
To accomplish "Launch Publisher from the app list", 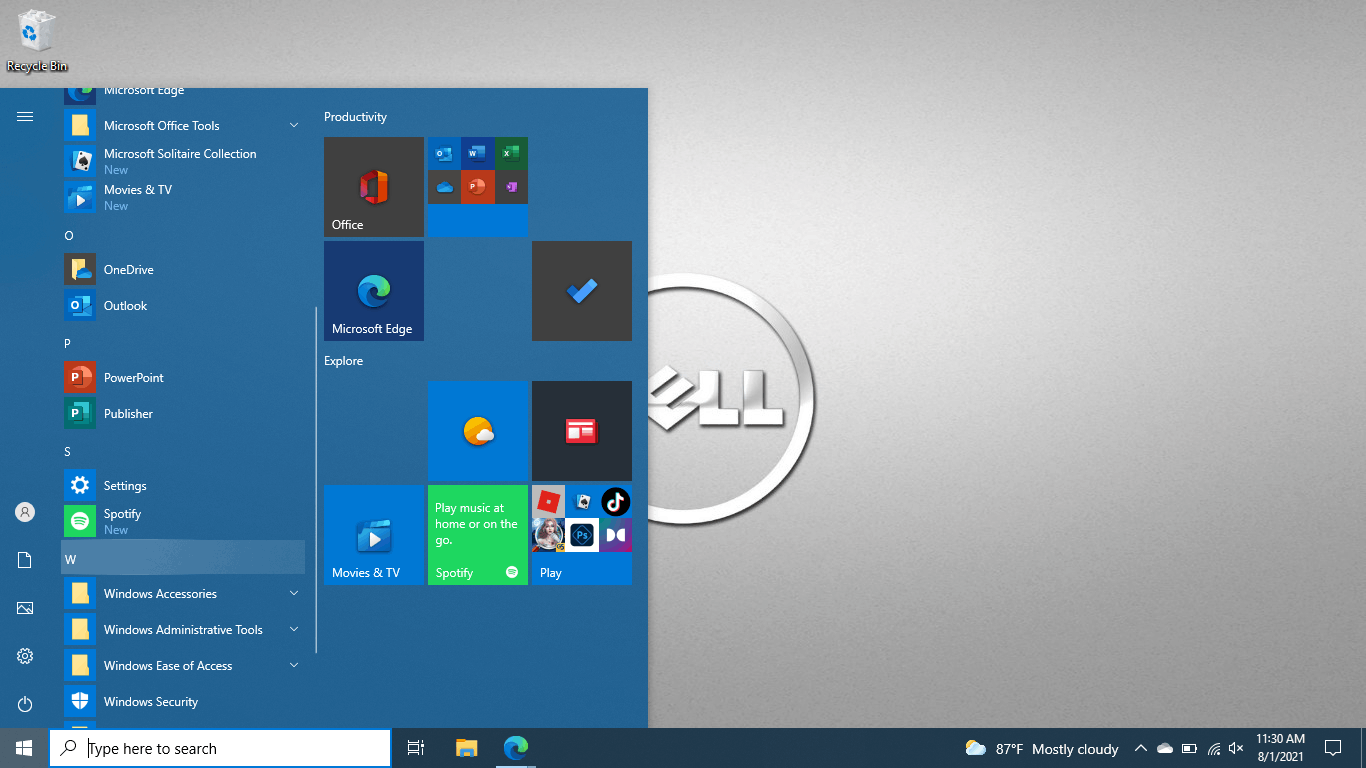I will pyautogui.click(x=183, y=414).
